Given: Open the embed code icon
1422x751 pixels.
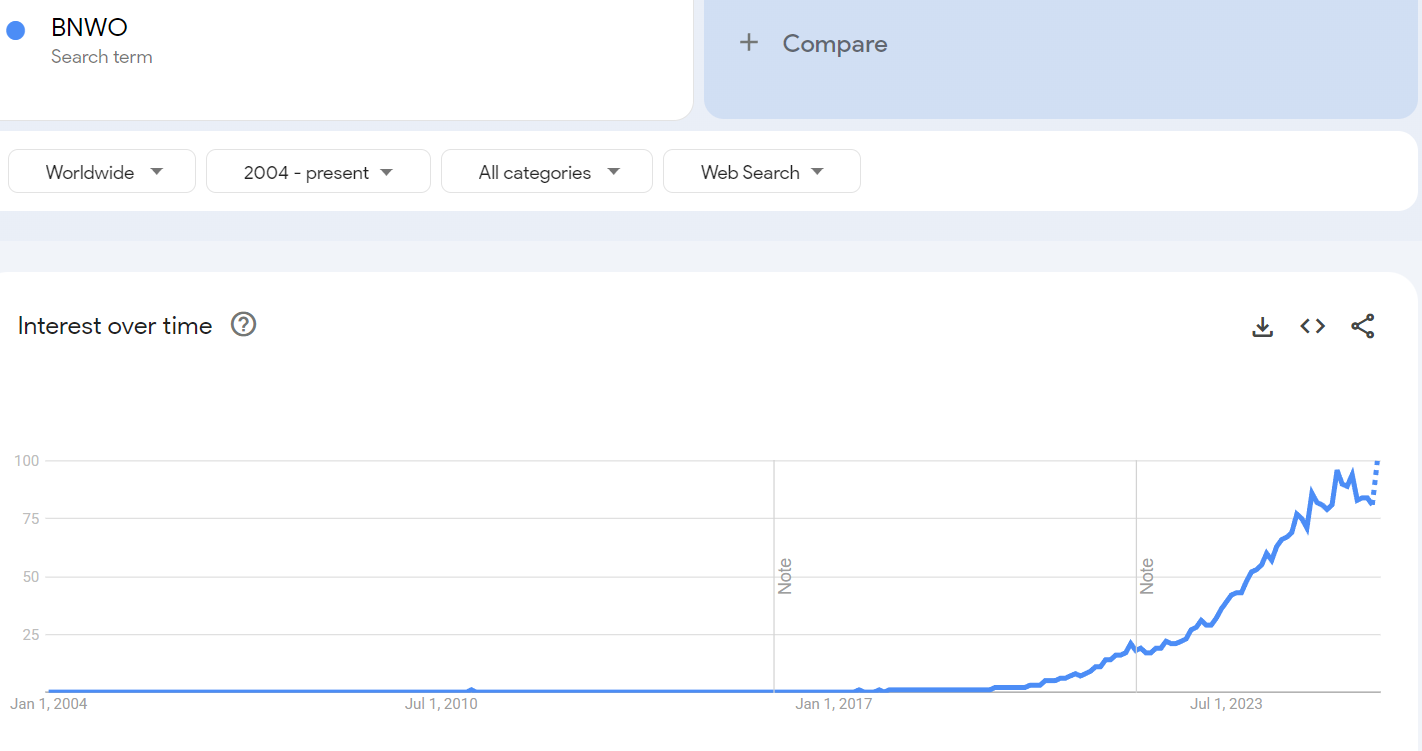Looking at the screenshot, I should 1313,326.
